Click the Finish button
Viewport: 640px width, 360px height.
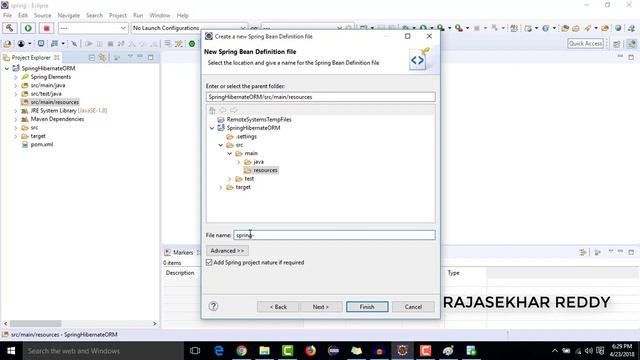point(367,307)
